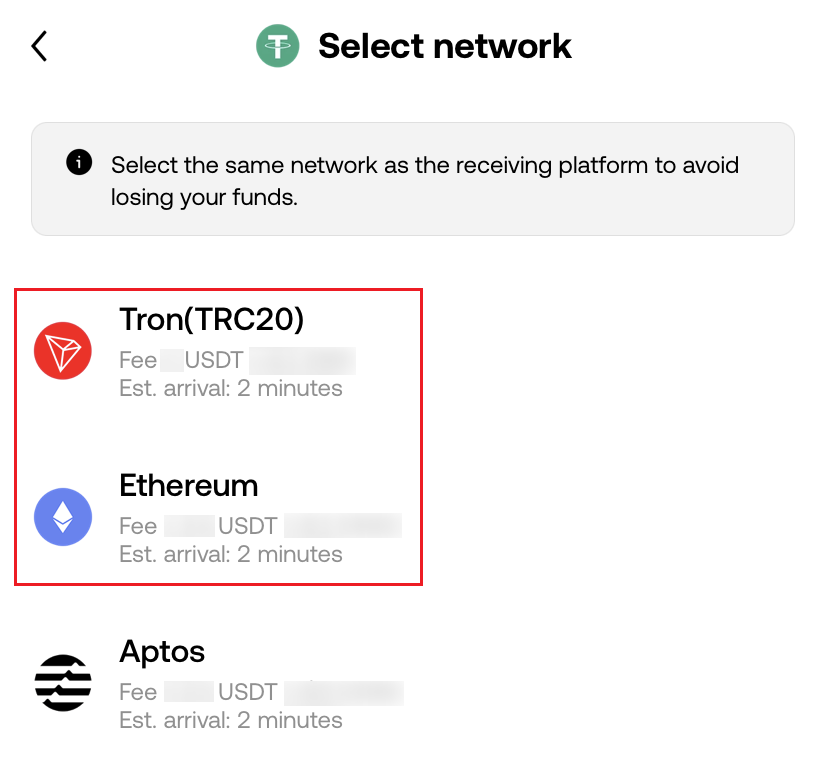
Task: Select the red Tron network icon
Action: coord(63,351)
